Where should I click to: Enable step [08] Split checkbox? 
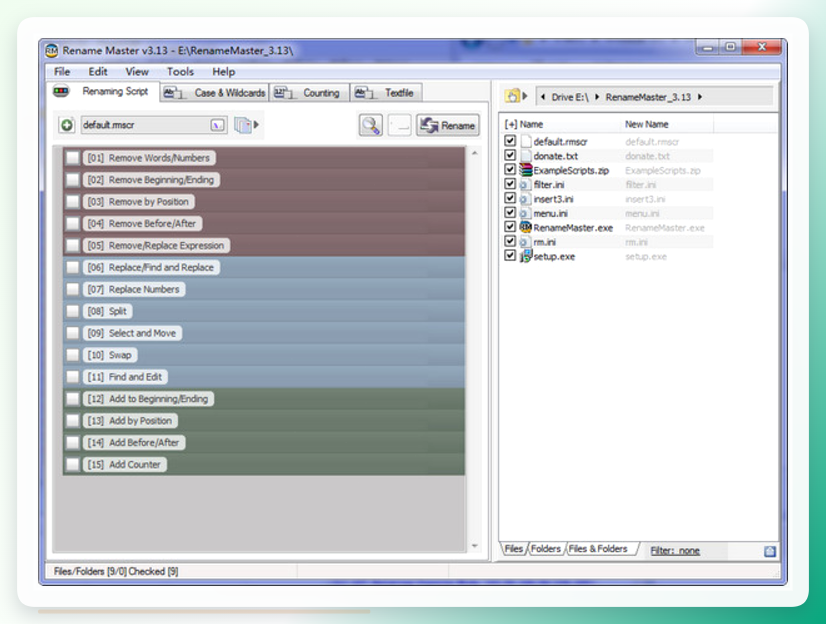pos(73,311)
